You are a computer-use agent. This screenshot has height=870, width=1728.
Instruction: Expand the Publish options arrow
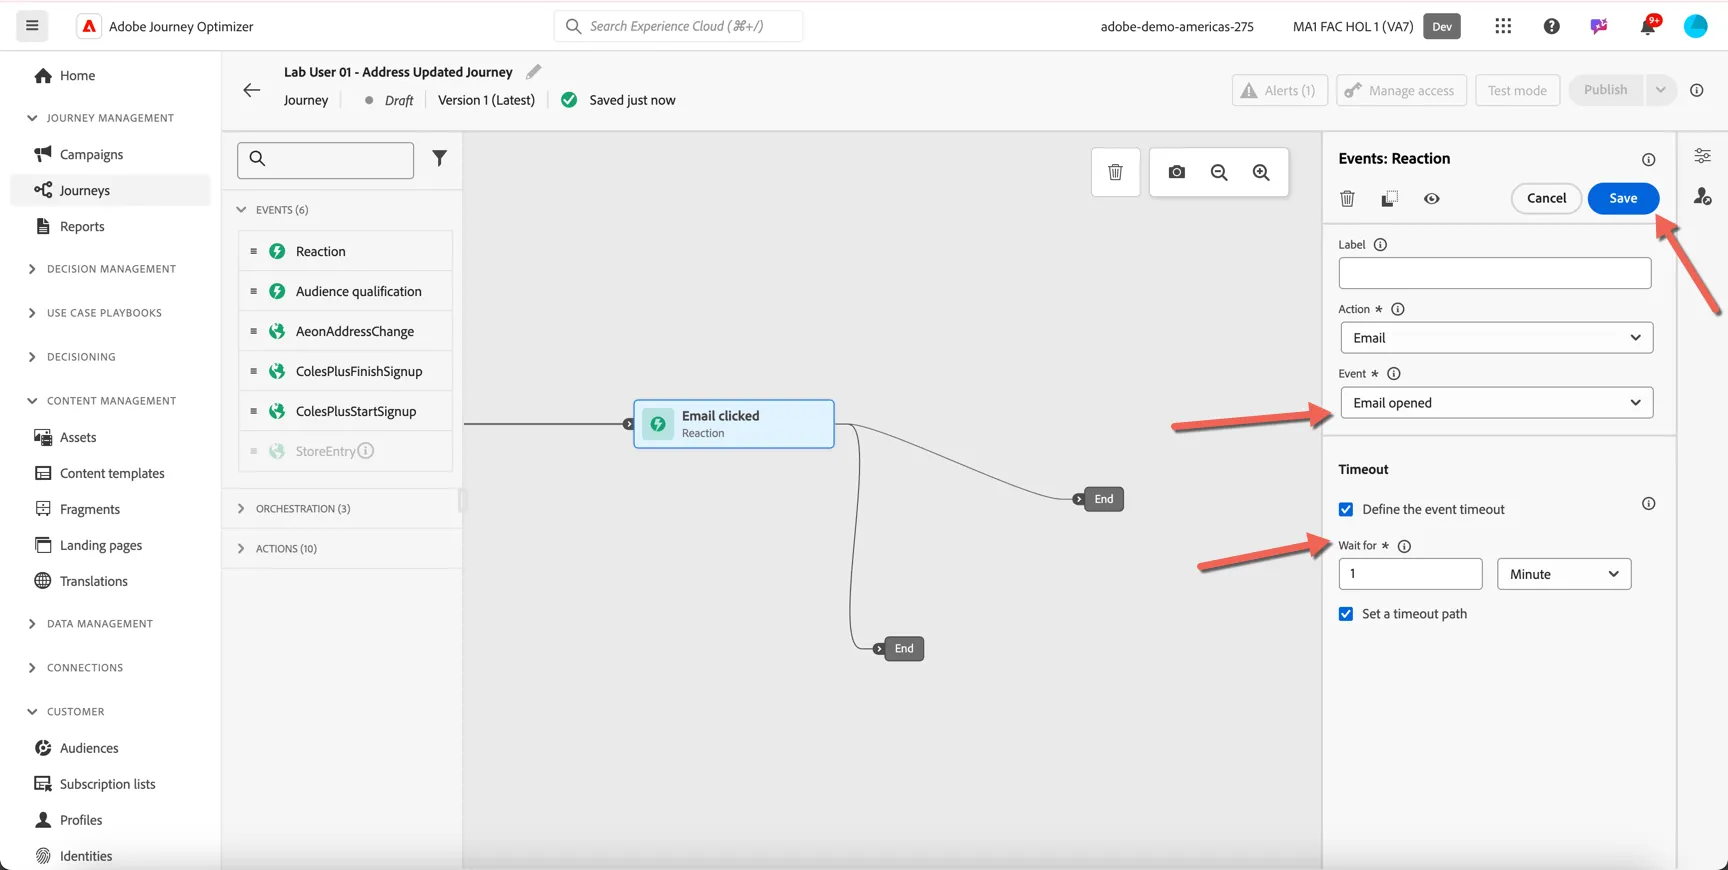click(1660, 90)
